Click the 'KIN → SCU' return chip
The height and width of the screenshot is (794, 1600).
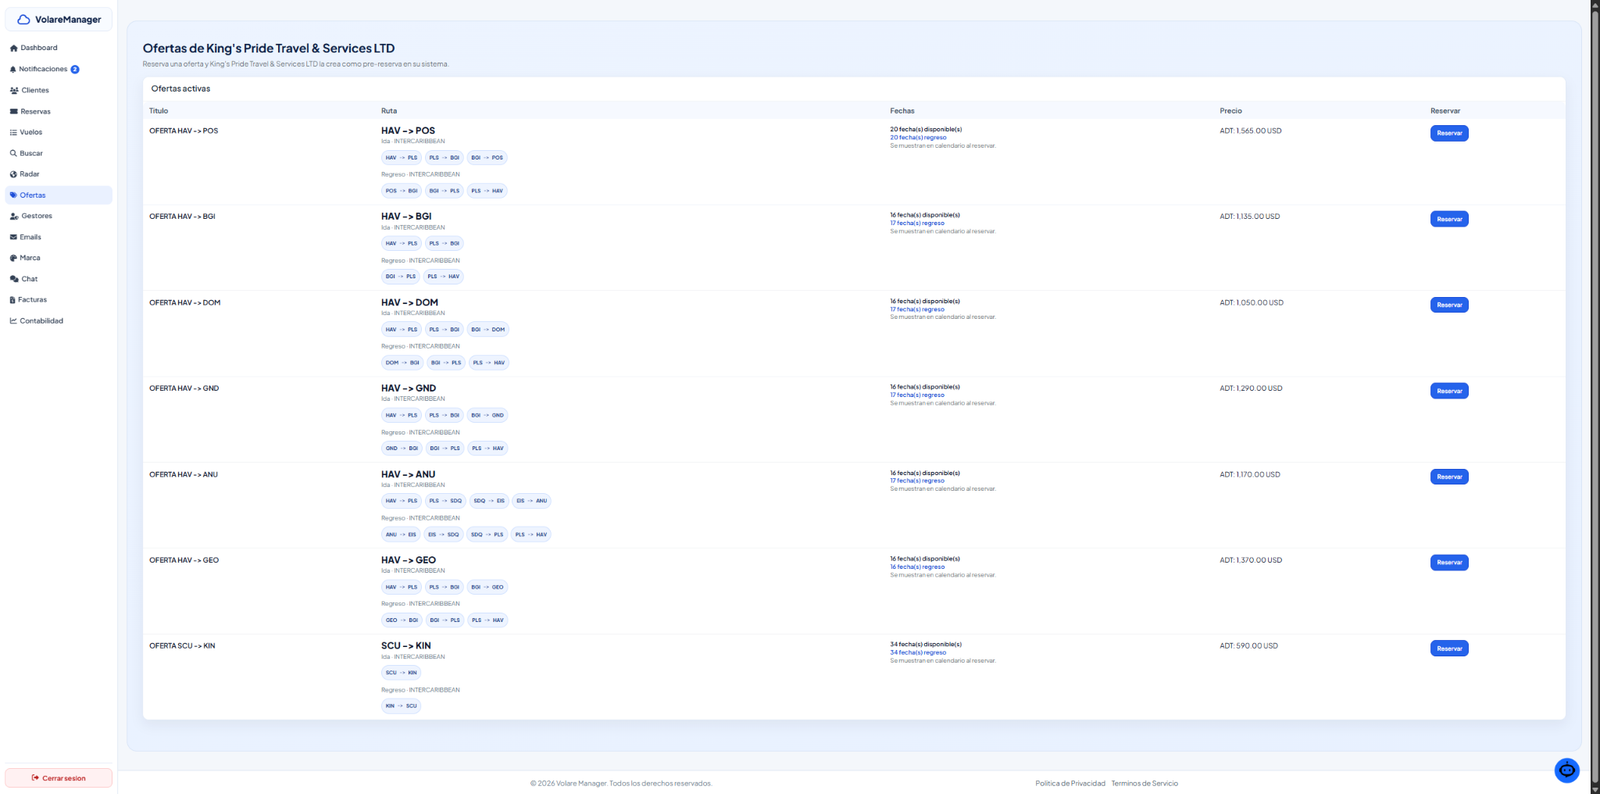point(401,706)
